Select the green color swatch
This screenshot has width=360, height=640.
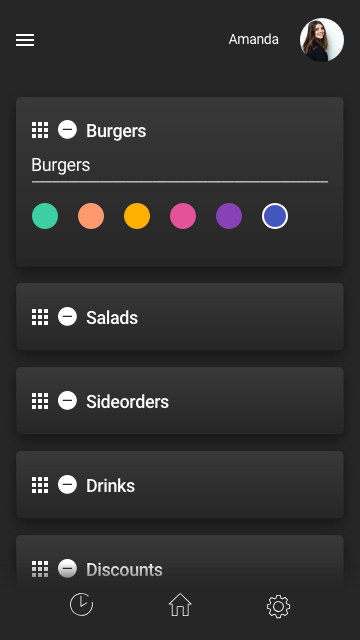pyautogui.click(x=45, y=216)
